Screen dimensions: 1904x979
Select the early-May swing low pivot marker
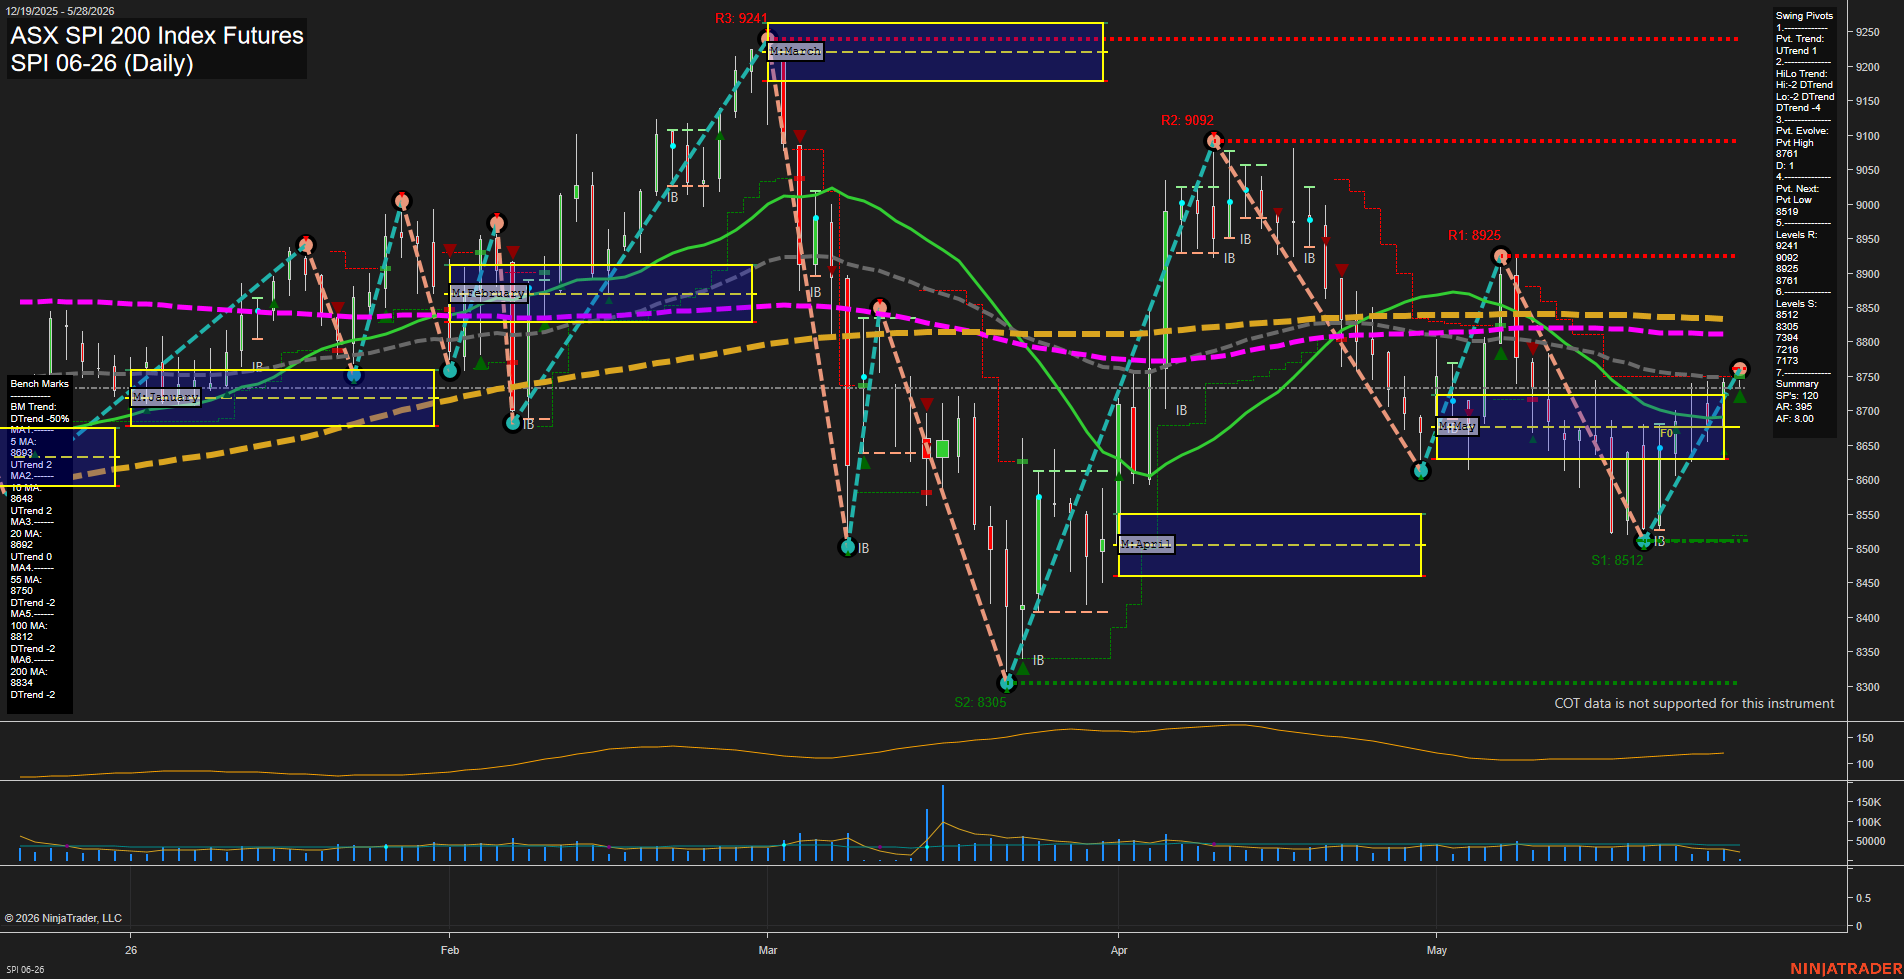click(x=1420, y=470)
